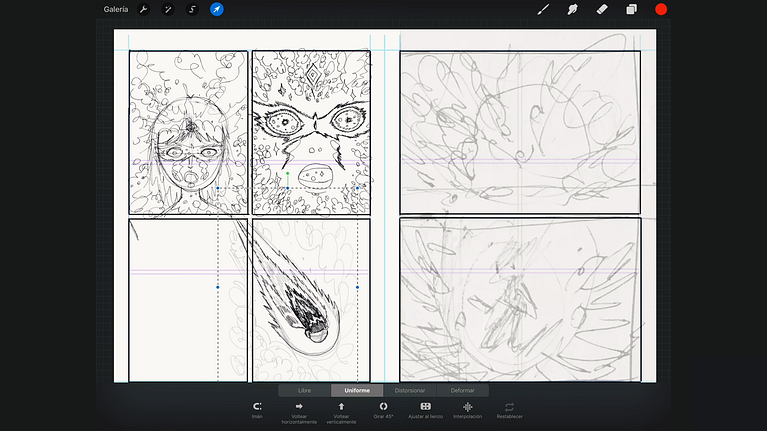Activate the Selection tool
Viewport: 767px width, 431px height.
(x=192, y=10)
